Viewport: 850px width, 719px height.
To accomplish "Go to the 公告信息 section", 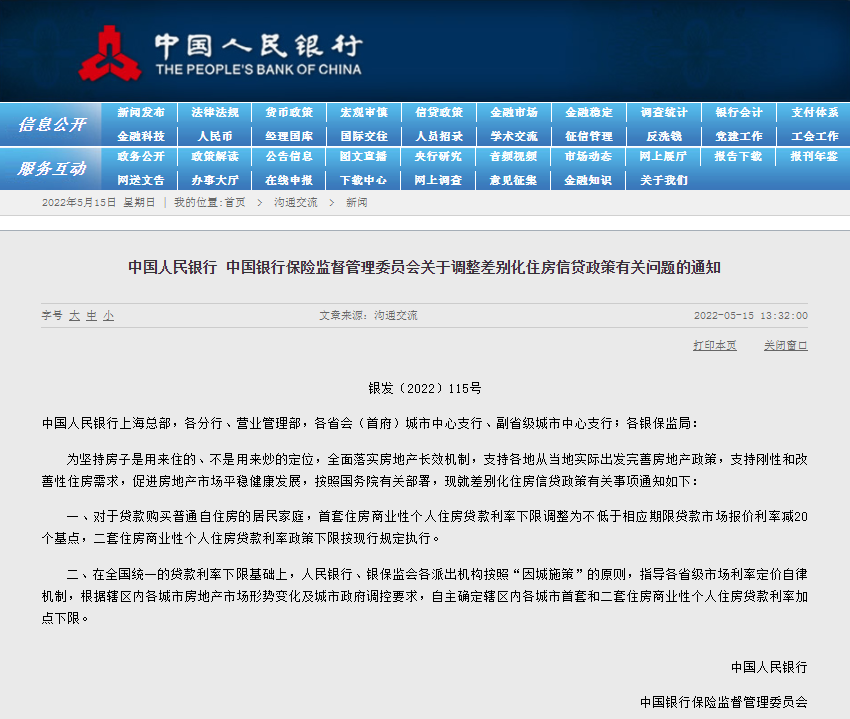I will (x=289, y=157).
